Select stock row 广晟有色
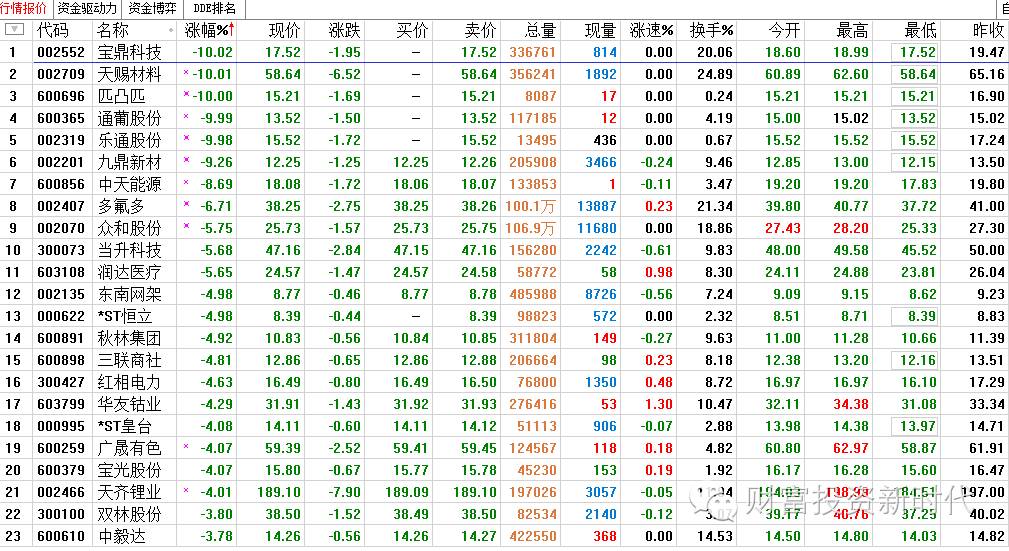 pos(504,448)
